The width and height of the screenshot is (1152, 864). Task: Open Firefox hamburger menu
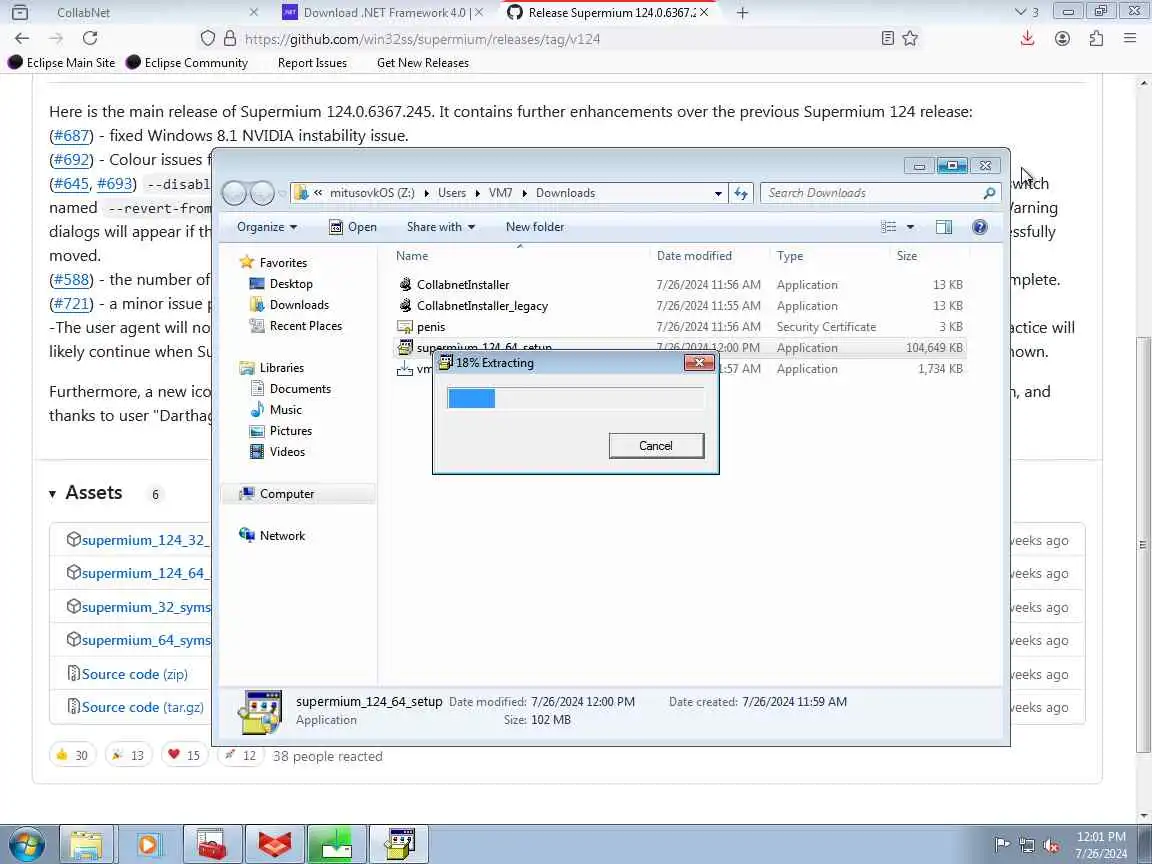coord(1130,38)
